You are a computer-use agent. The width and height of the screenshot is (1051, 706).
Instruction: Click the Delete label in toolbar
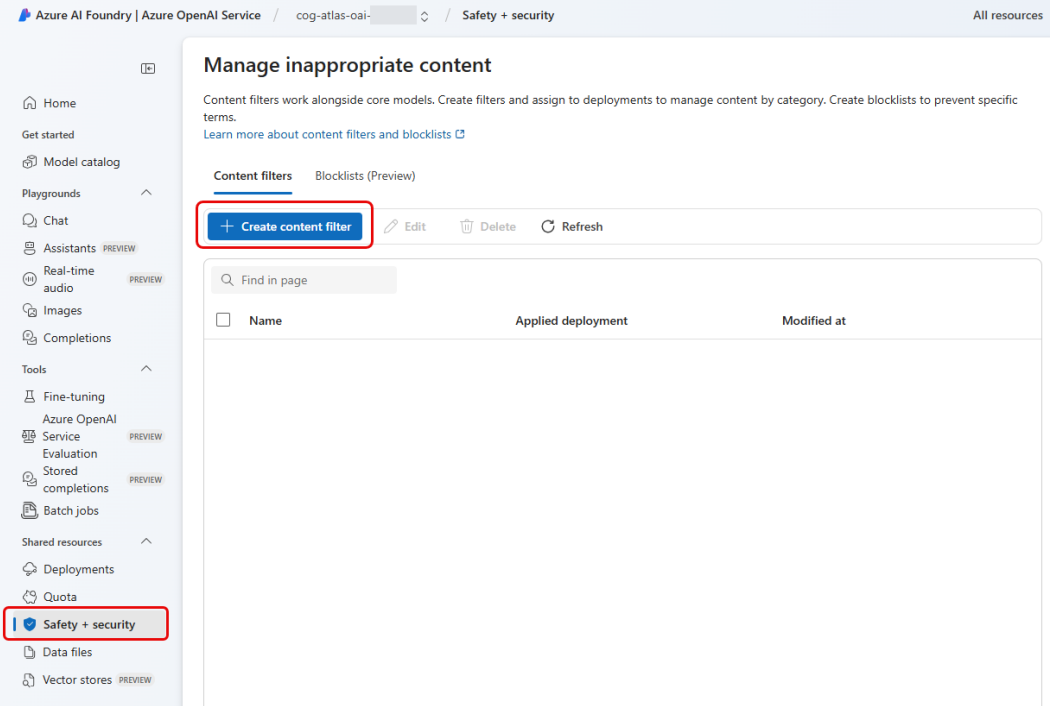point(498,227)
